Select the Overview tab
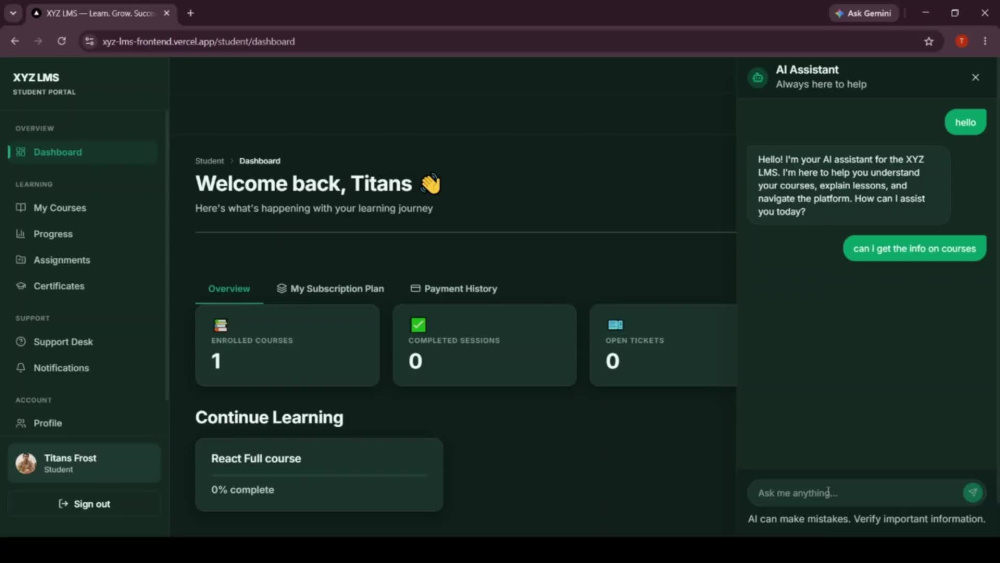Viewport: 1000px width, 563px height. click(229, 289)
